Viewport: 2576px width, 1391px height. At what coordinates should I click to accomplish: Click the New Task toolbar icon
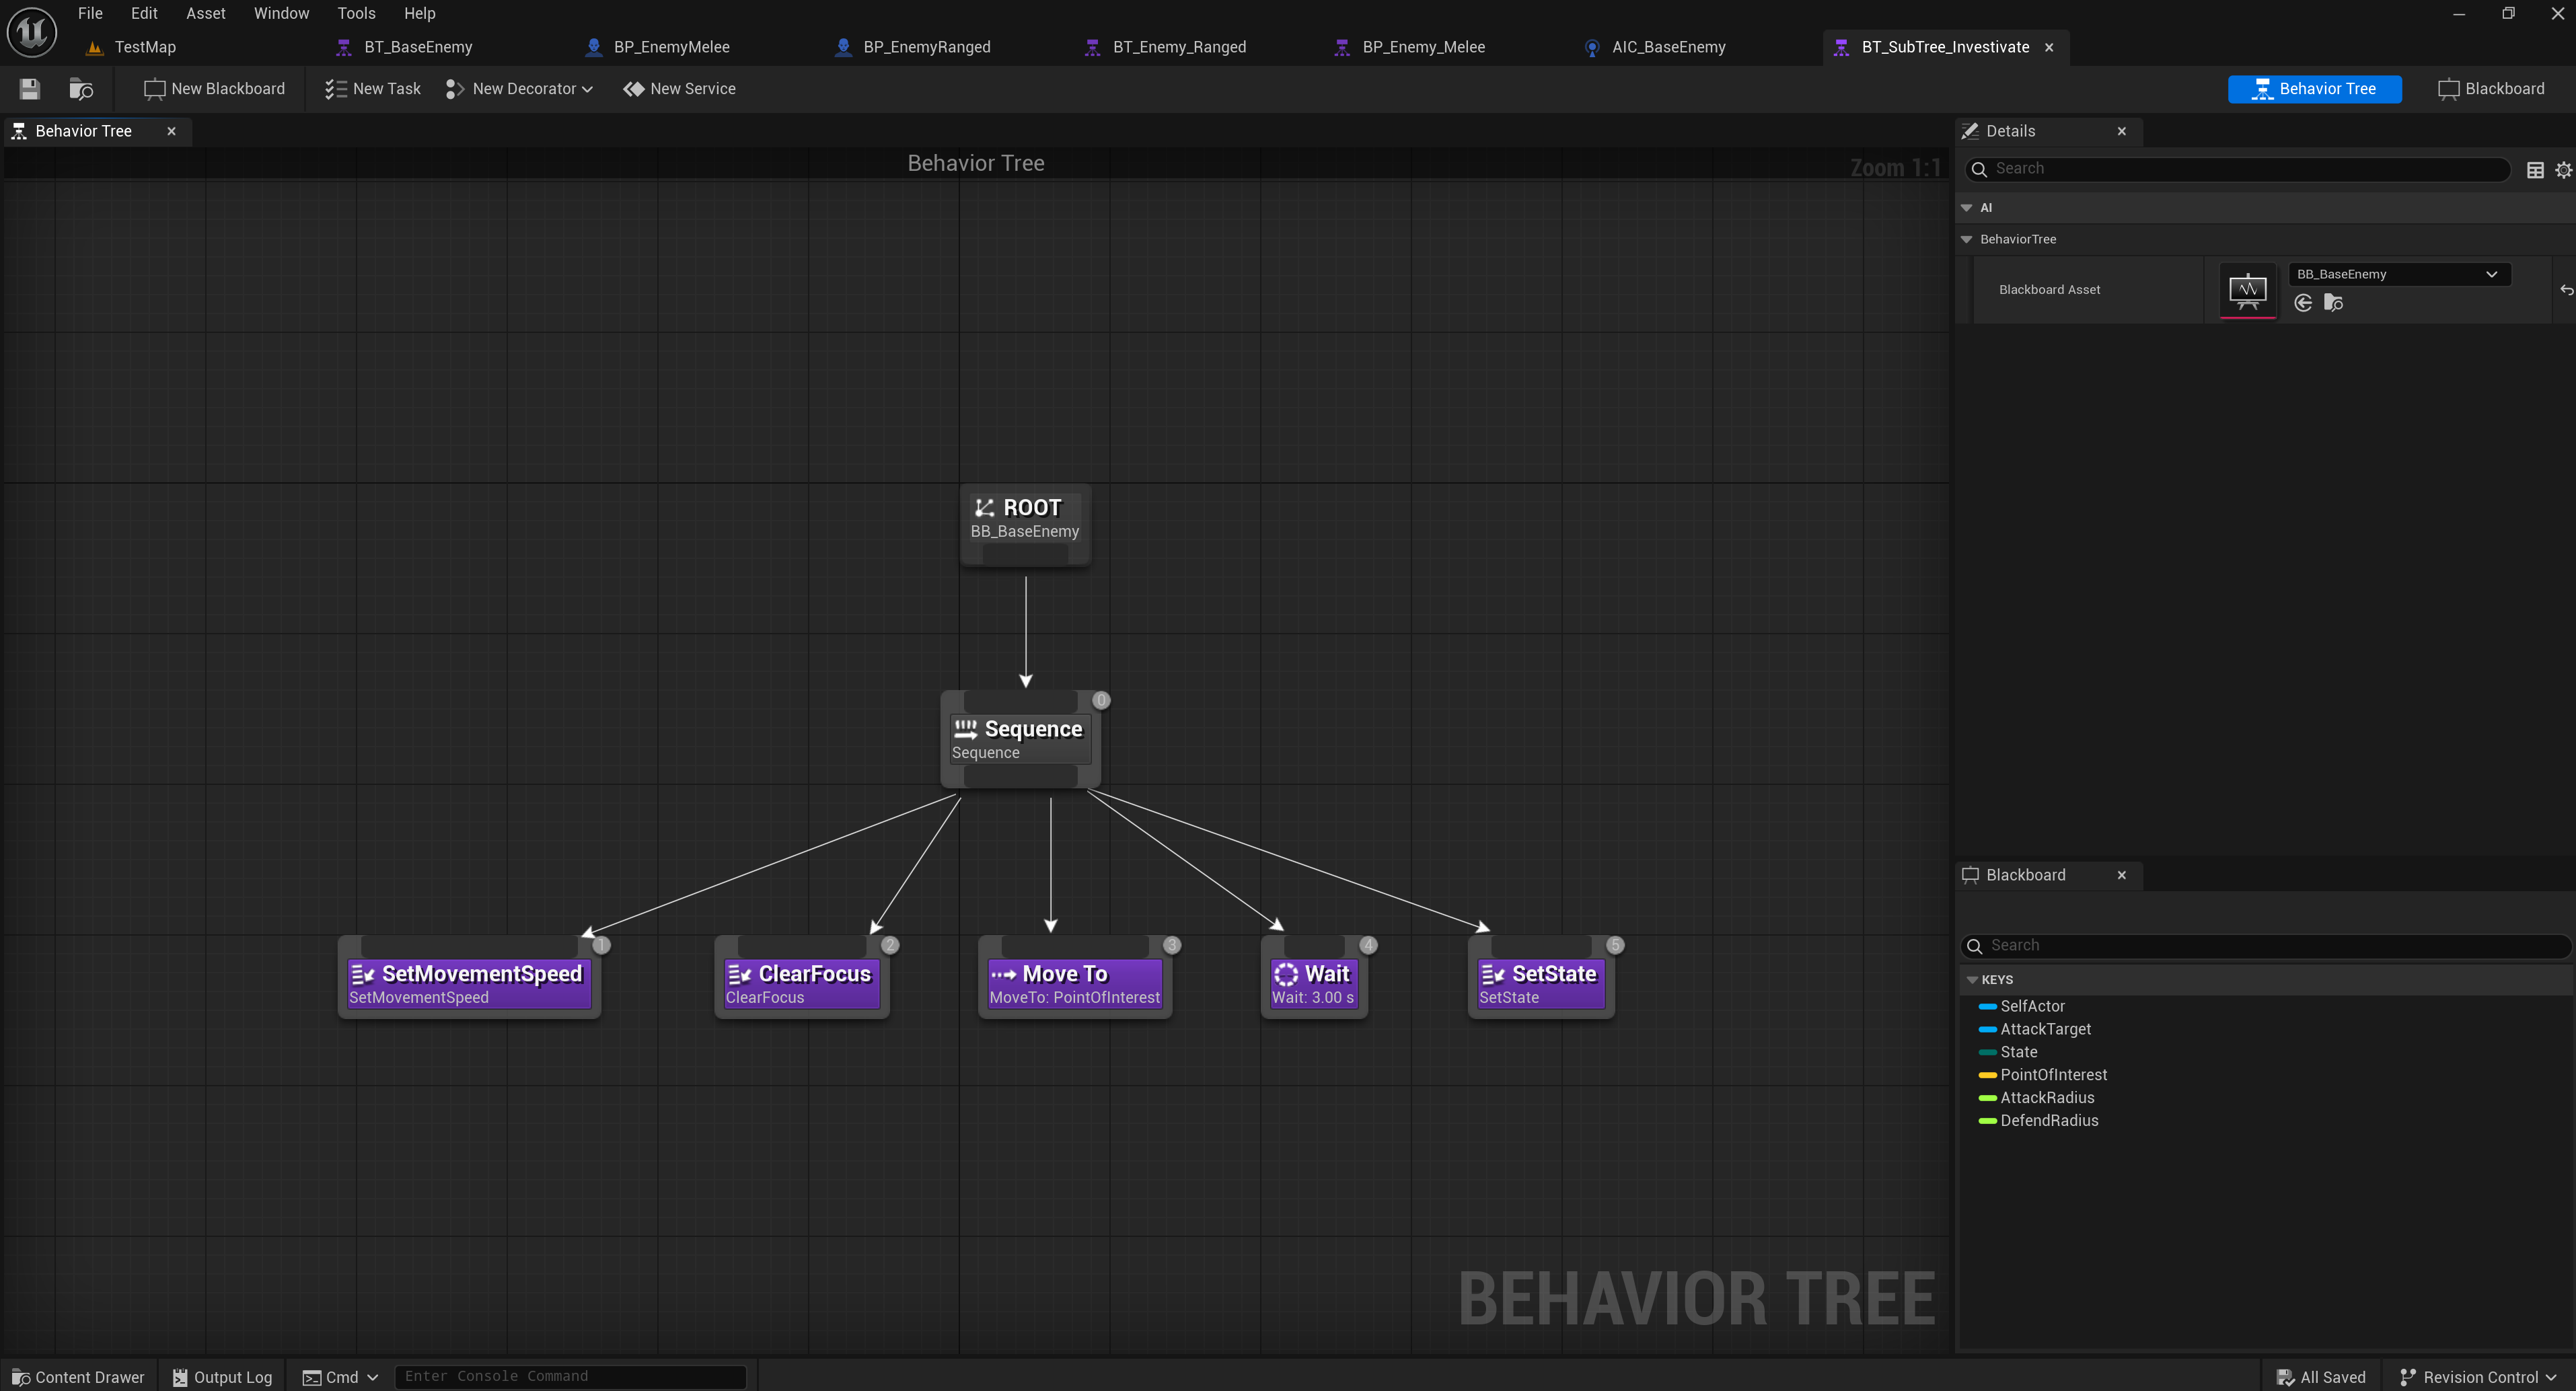(336, 89)
